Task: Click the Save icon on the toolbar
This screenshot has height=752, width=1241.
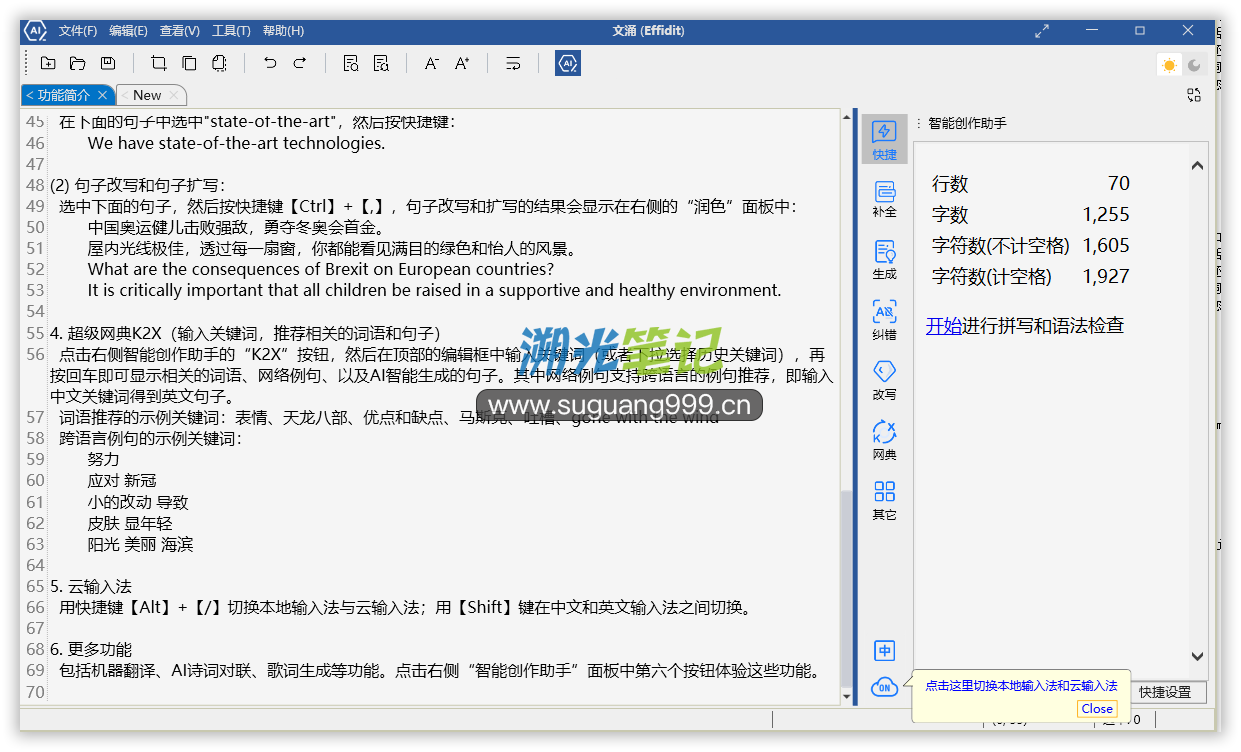Action: (x=108, y=63)
